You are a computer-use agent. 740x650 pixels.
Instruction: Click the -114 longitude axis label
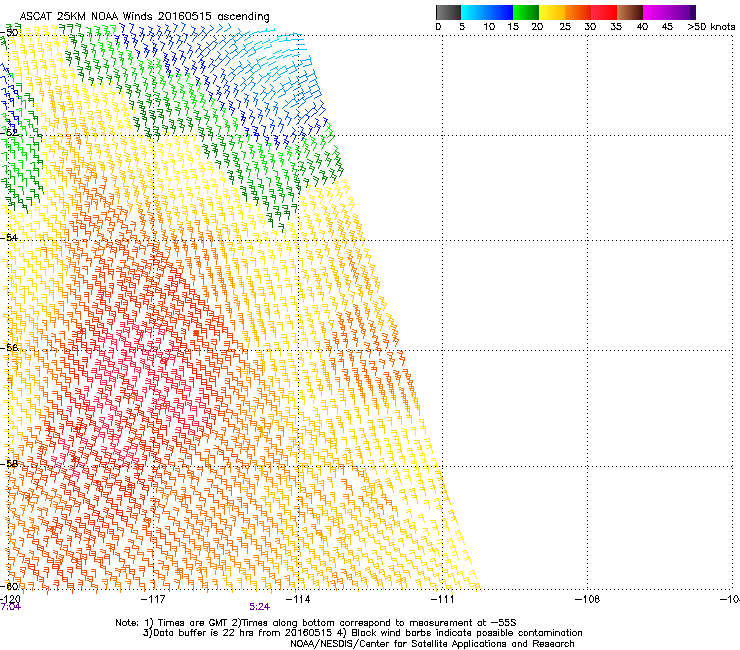click(298, 599)
